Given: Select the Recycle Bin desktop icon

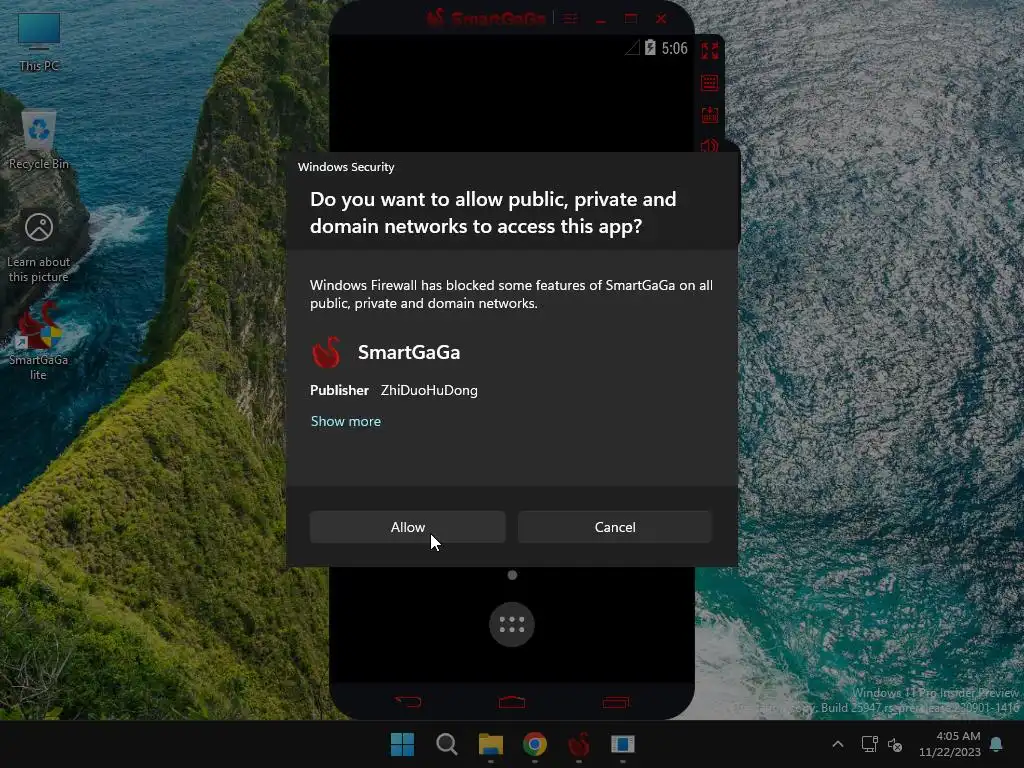Looking at the screenshot, I should tap(39, 140).
